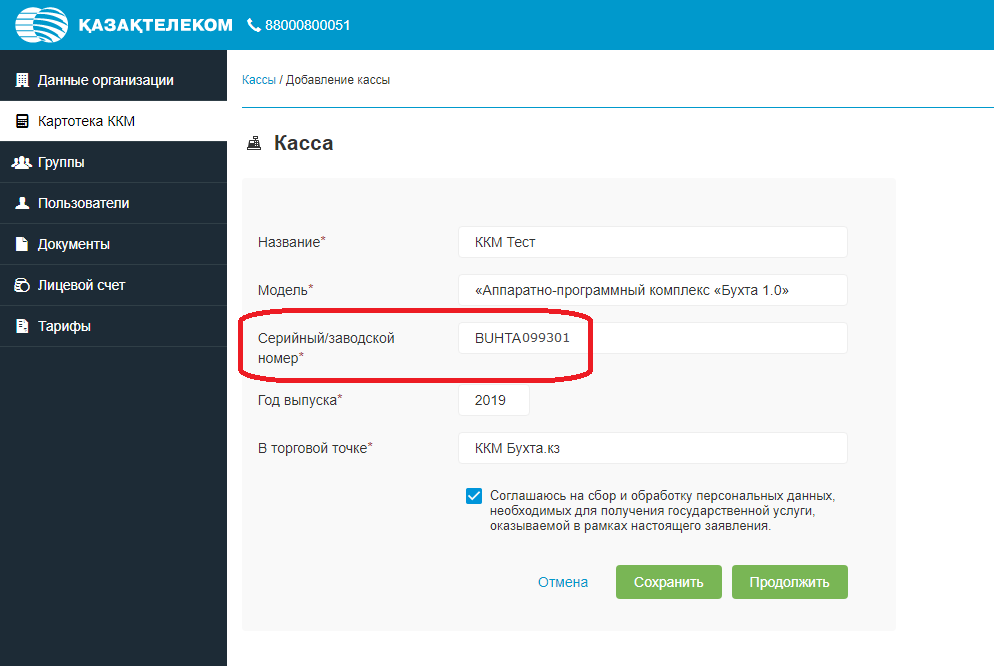The width and height of the screenshot is (994, 666).
Task: Click the building icon beside Данные организации
Action: click(x=22, y=80)
